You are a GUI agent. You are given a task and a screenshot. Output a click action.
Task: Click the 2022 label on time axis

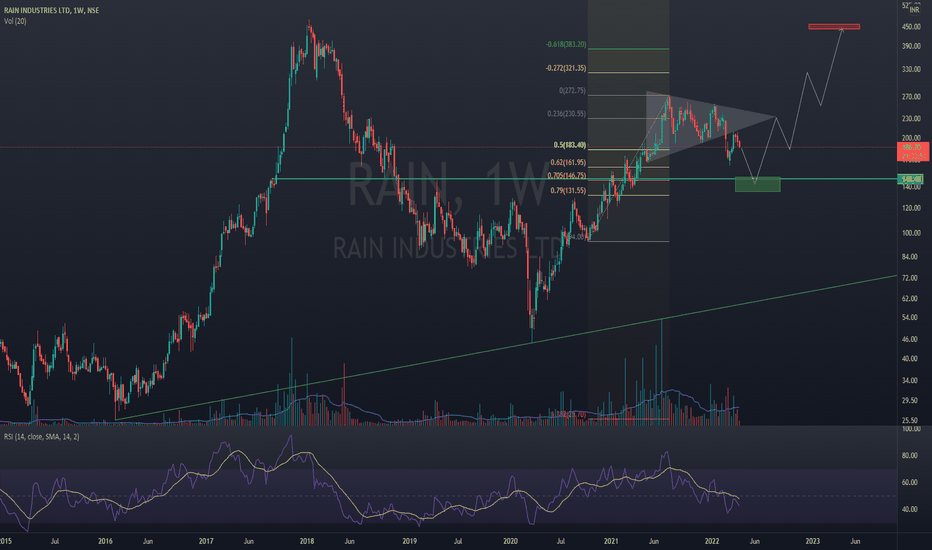(712, 542)
